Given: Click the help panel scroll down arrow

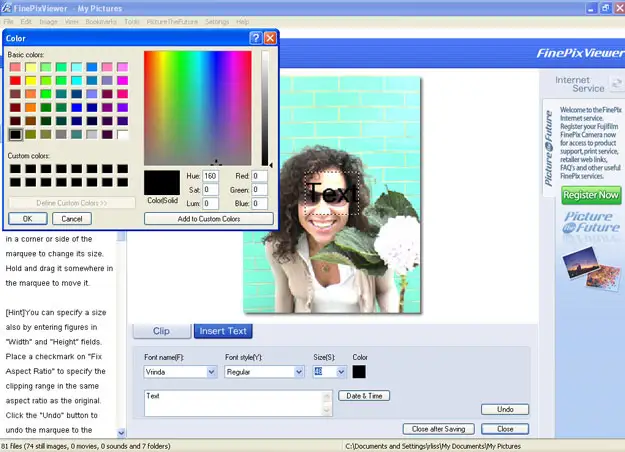Looking at the screenshot, I should [121, 432].
